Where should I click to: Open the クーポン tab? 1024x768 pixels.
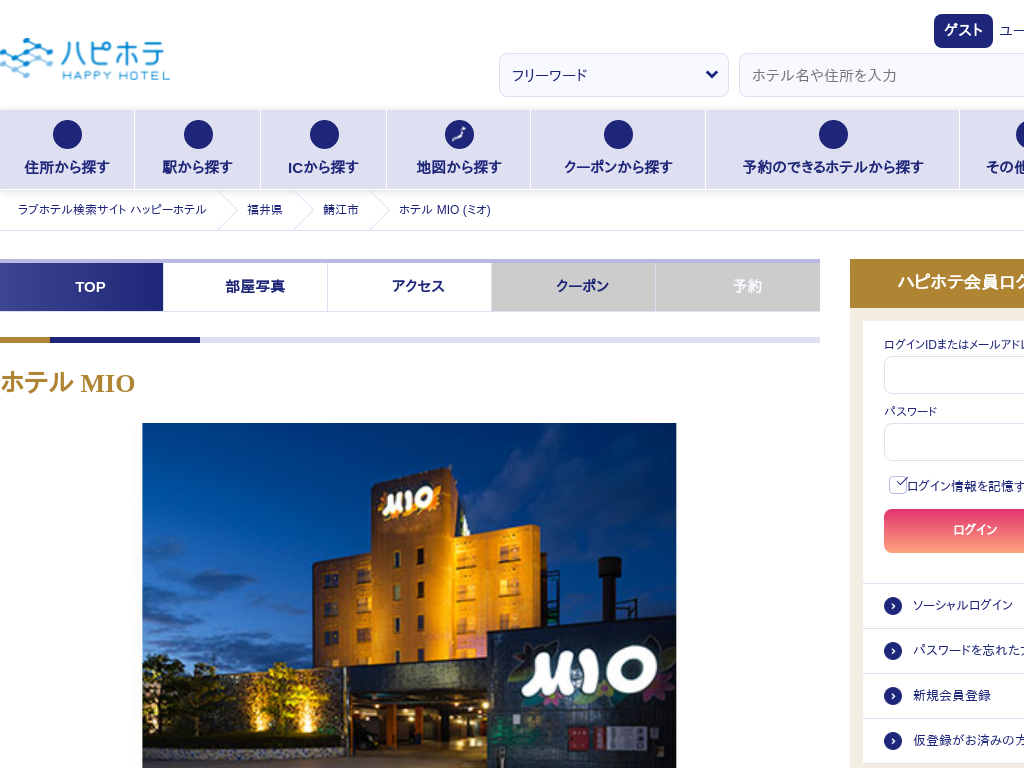pyautogui.click(x=573, y=287)
